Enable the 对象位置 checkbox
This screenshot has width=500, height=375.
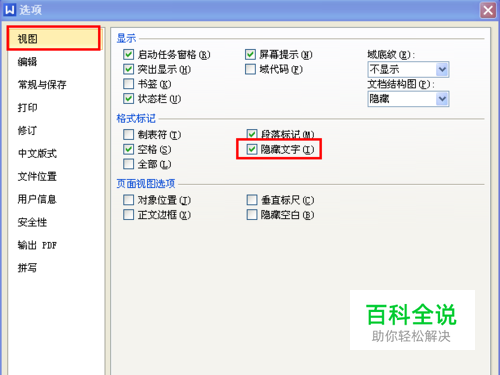[x=128, y=200]
